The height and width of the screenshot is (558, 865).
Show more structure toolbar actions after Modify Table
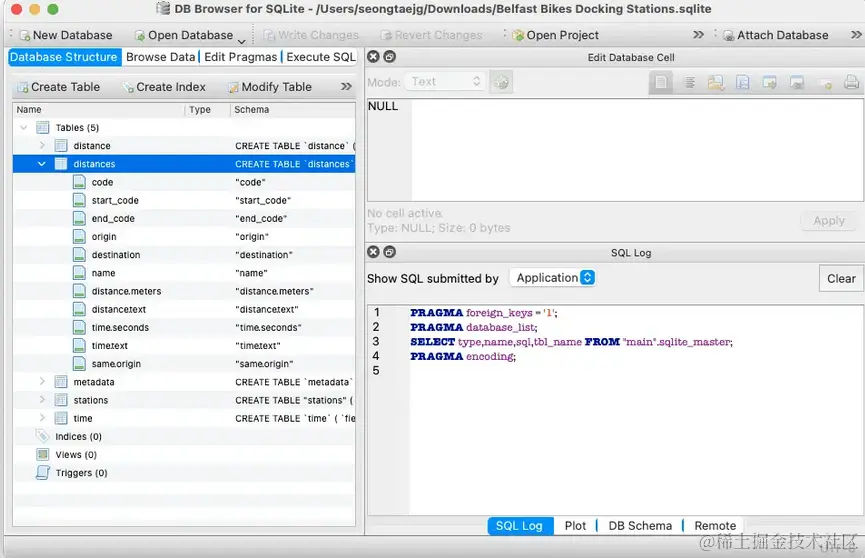coord(346,87)
